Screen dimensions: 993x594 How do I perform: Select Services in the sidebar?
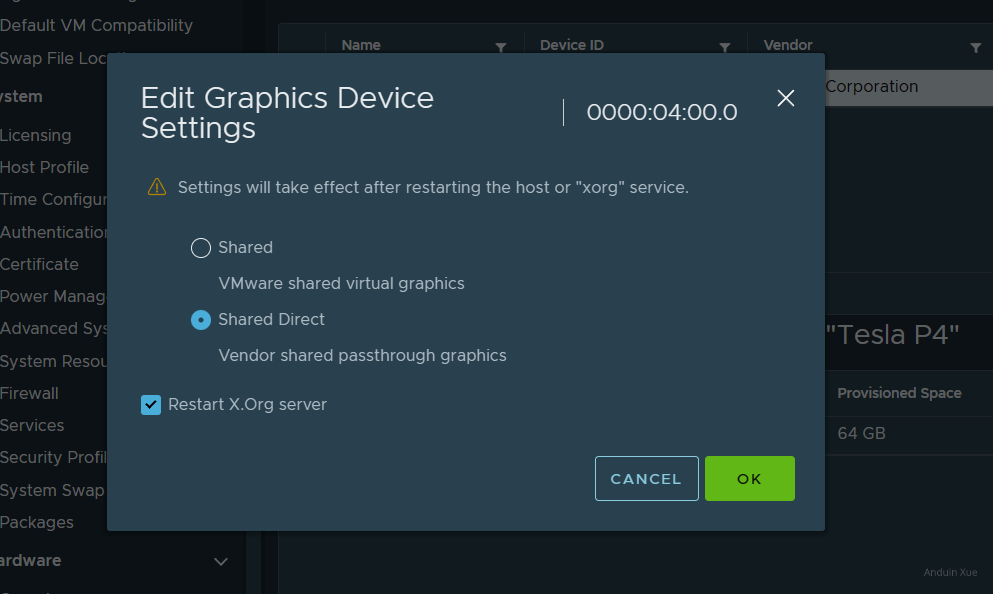(x=33, y=425)
